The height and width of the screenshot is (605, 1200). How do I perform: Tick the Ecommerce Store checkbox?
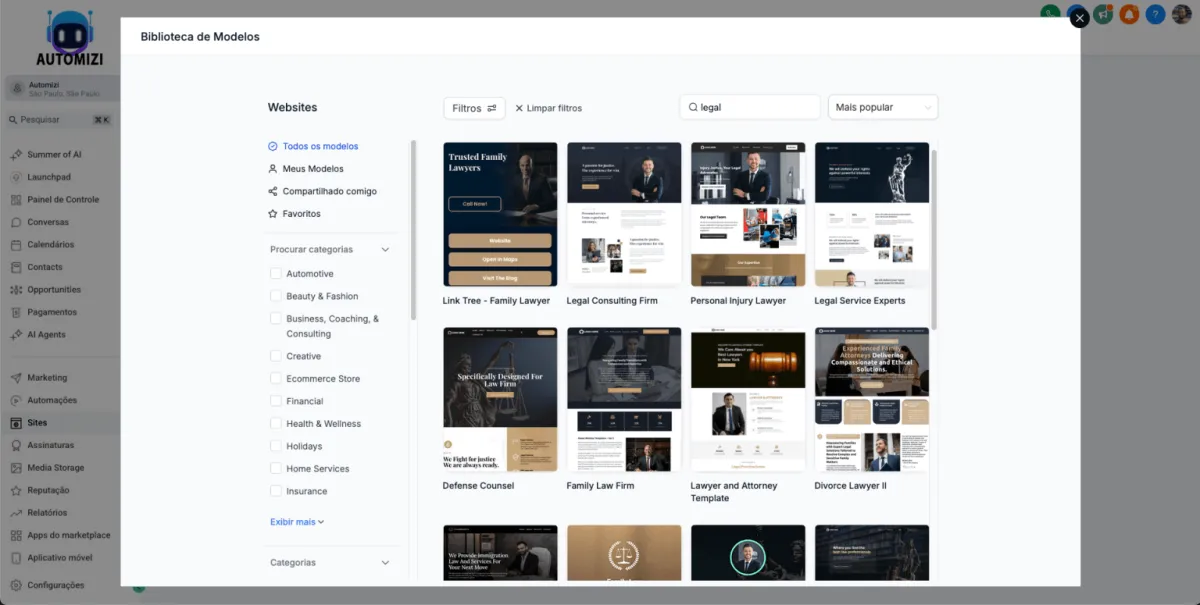tap(276, 379)
